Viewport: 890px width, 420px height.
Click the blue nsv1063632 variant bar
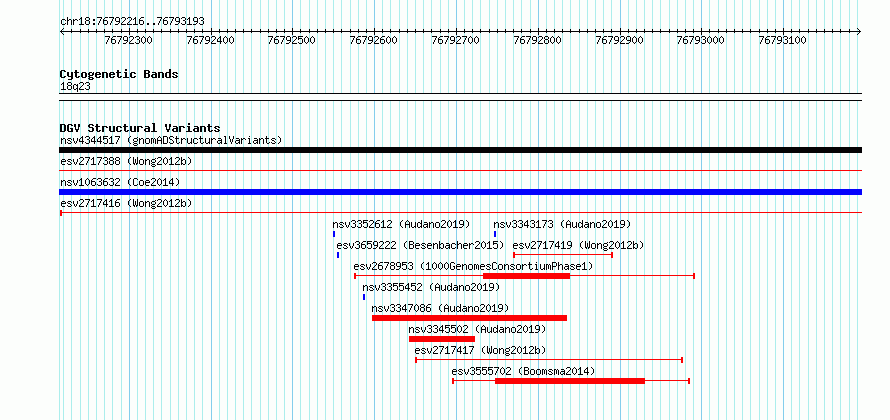coord(460,192)
